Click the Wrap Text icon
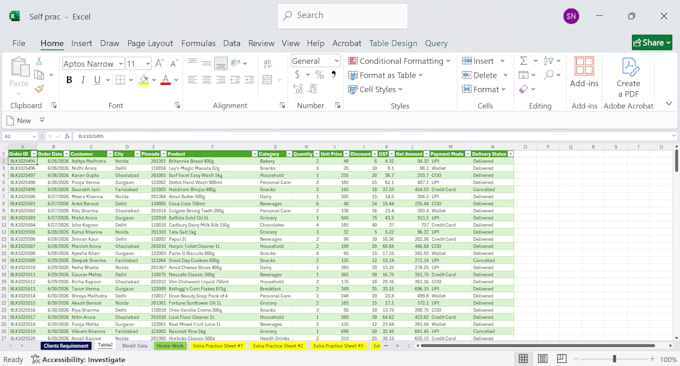This screenshot has width=680, height=366. pos(268,64)
